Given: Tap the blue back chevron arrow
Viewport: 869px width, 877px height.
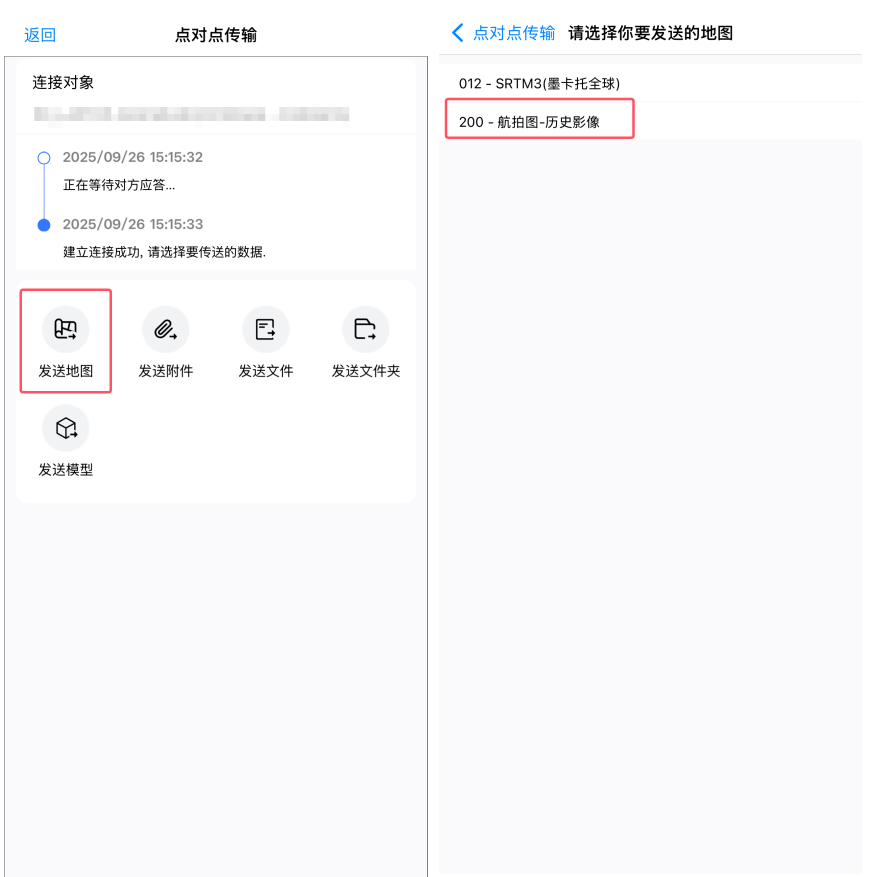Looking at the screenshot, I should click(x=457, y=33).
